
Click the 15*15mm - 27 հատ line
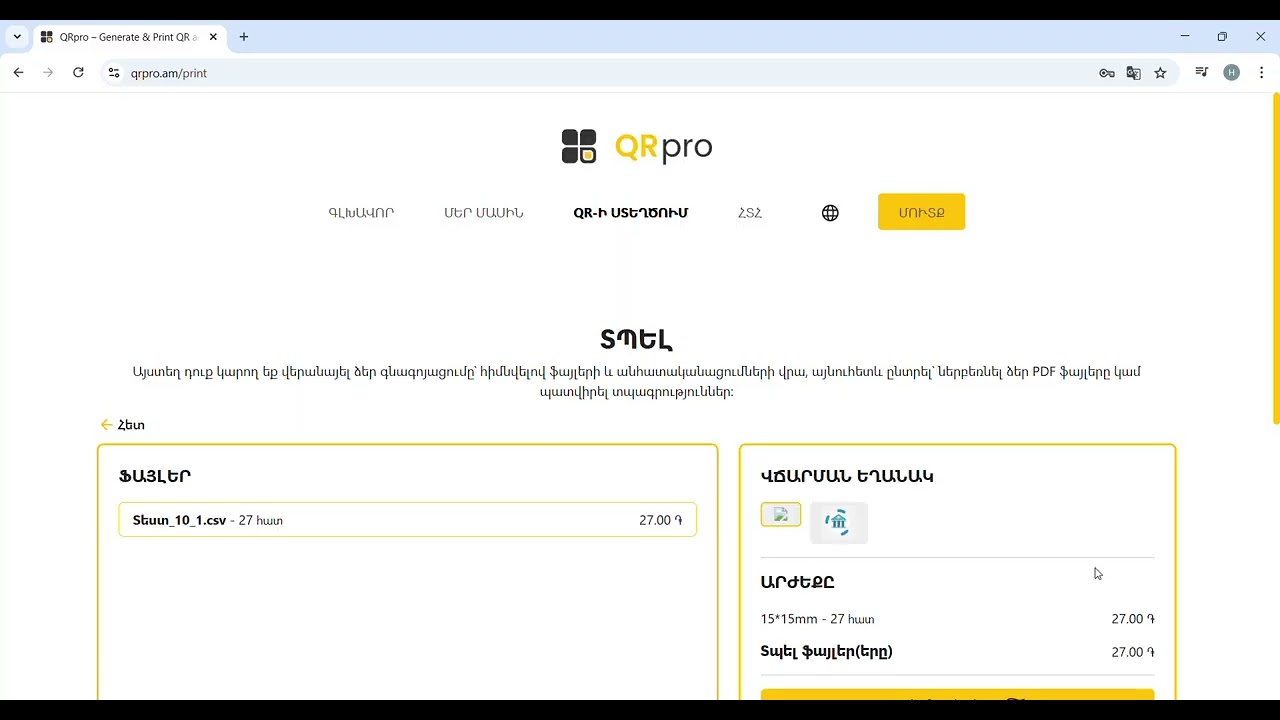point(817,619)
